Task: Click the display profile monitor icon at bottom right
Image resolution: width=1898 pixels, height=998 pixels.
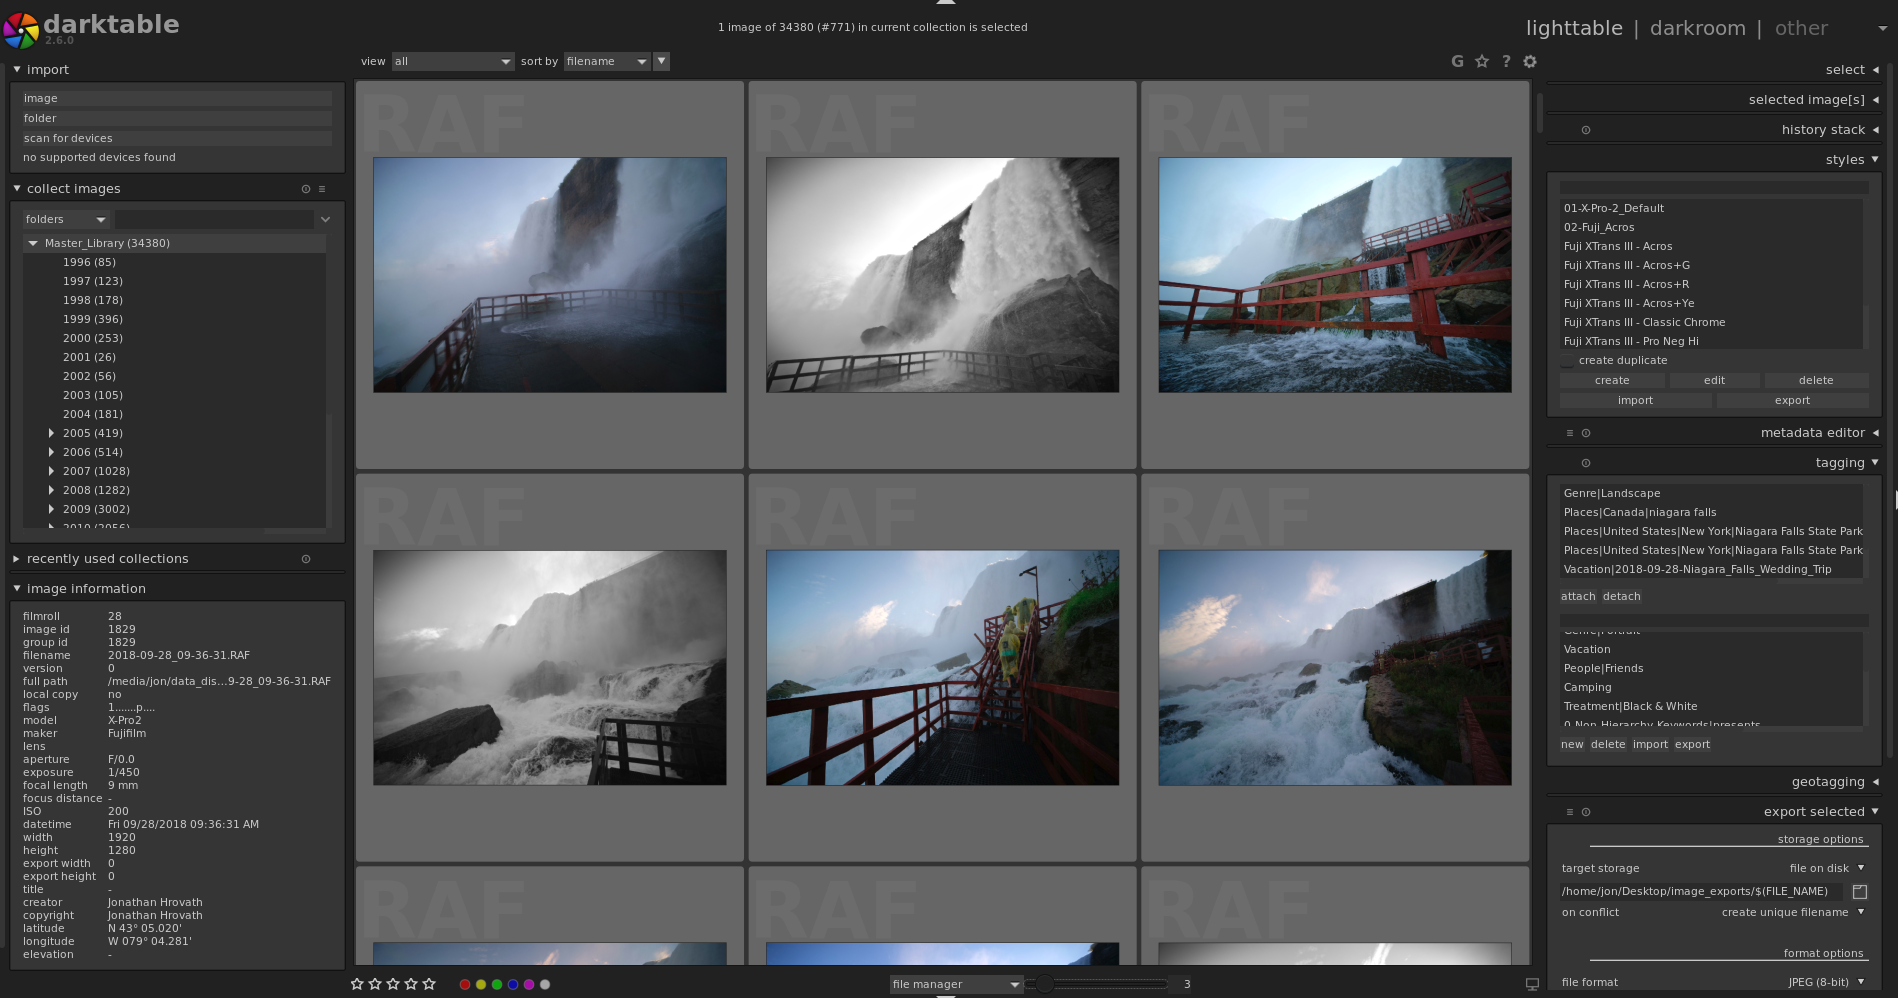Action: (1532, 984)
